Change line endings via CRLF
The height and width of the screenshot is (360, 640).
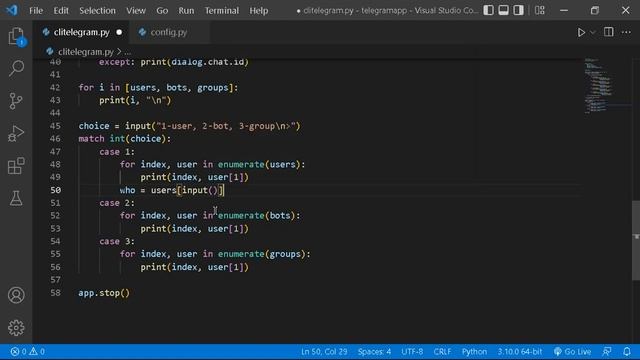pyautogui.click(x=442, y=351)
